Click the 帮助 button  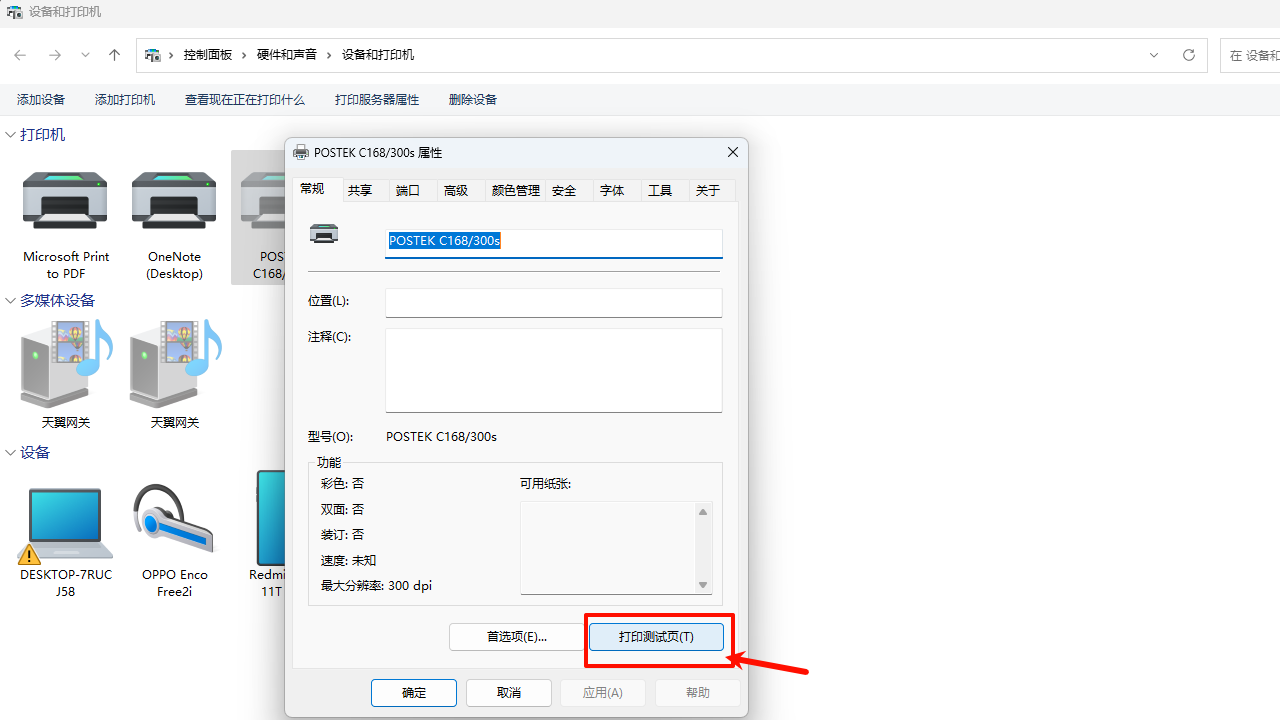(698, 692)
